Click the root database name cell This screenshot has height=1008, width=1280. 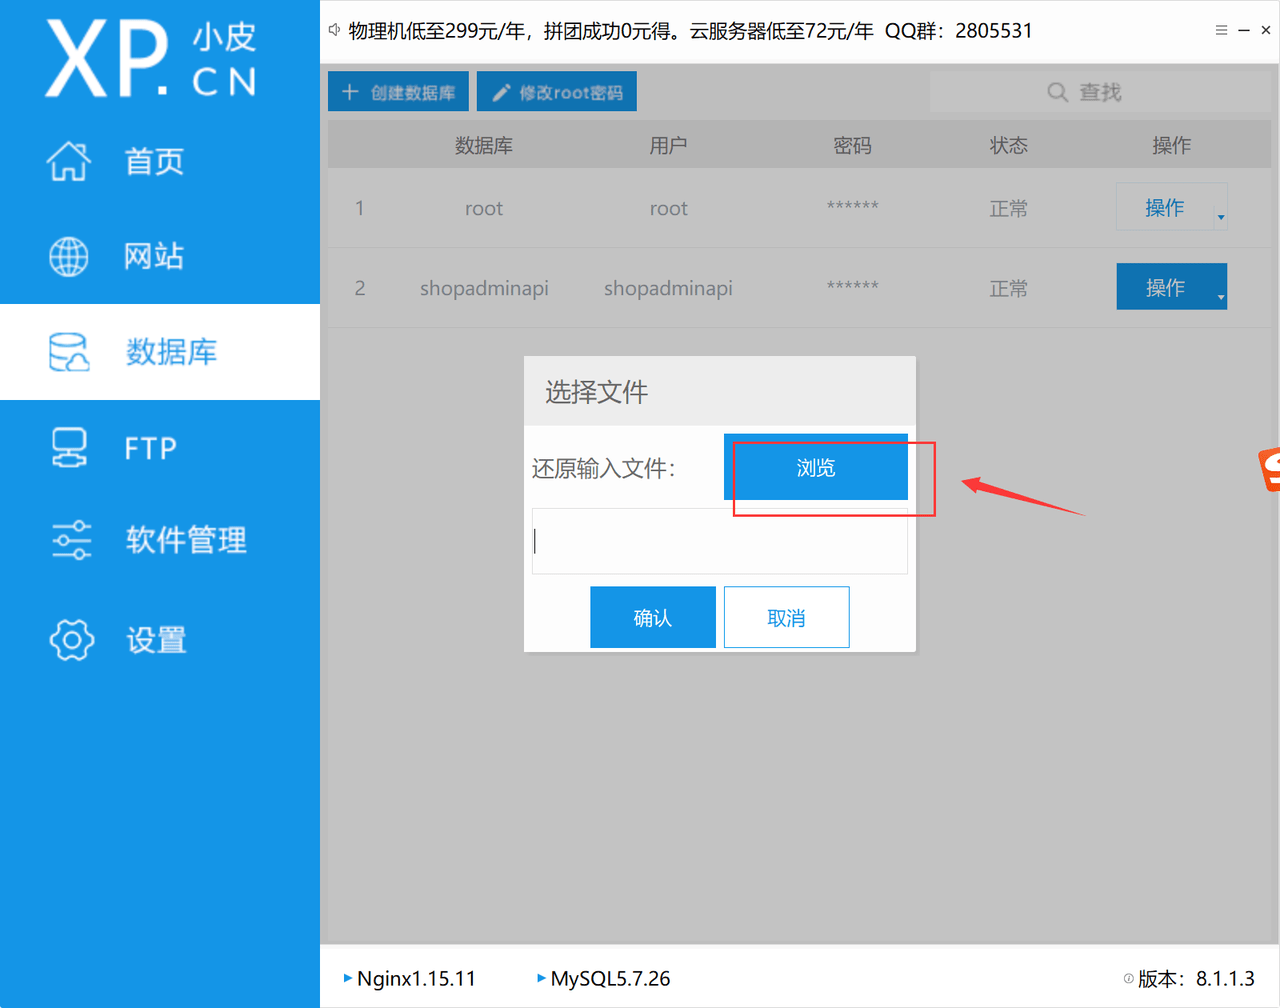click(x=484, y=208)
